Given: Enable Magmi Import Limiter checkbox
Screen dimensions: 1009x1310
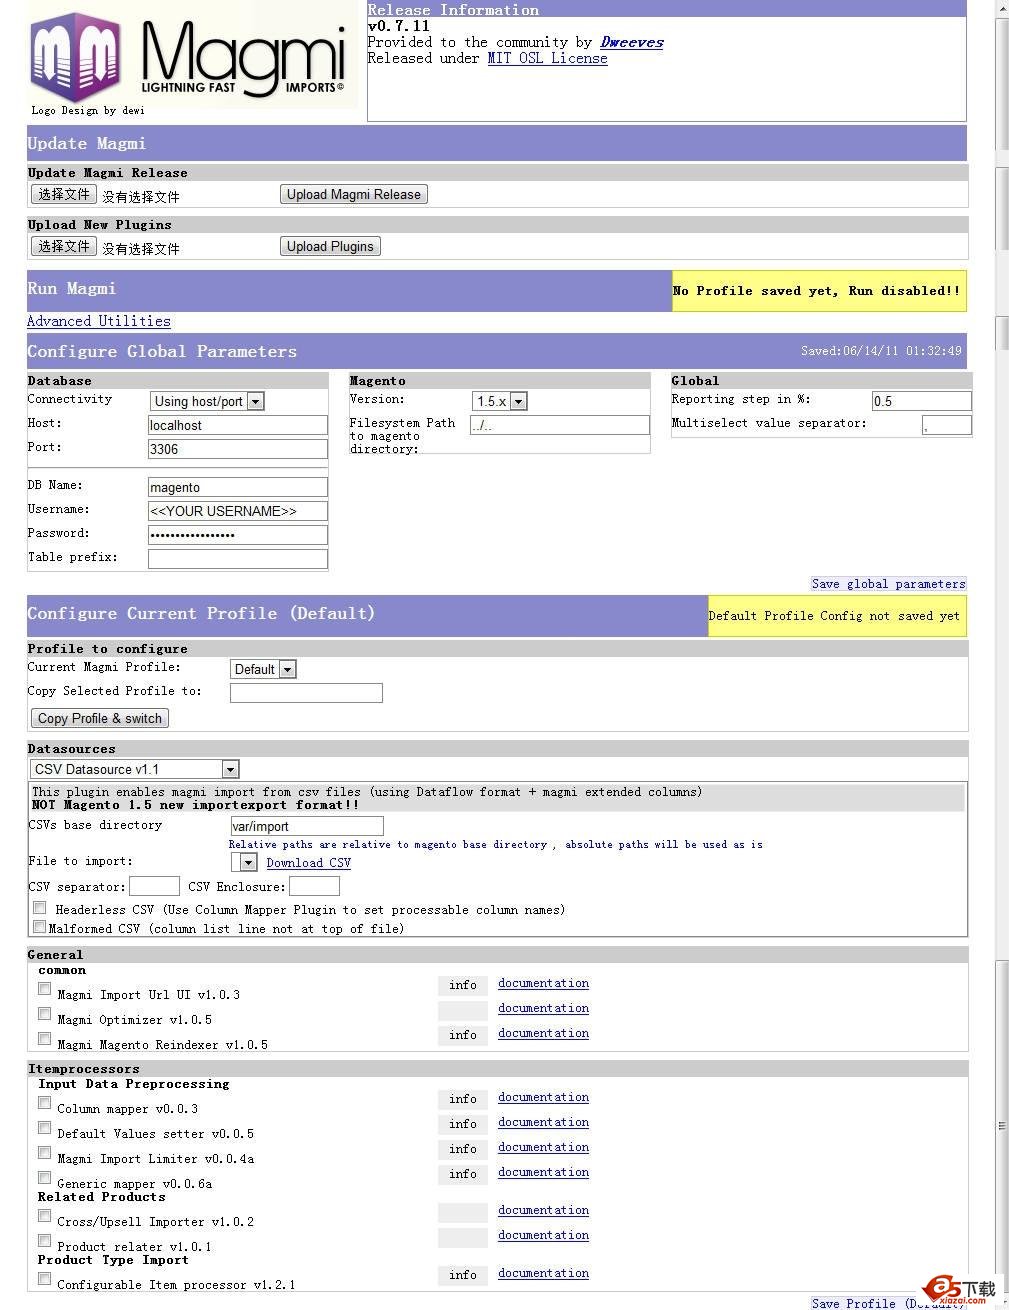Looking at the screenshot, I should (44, 1153).
